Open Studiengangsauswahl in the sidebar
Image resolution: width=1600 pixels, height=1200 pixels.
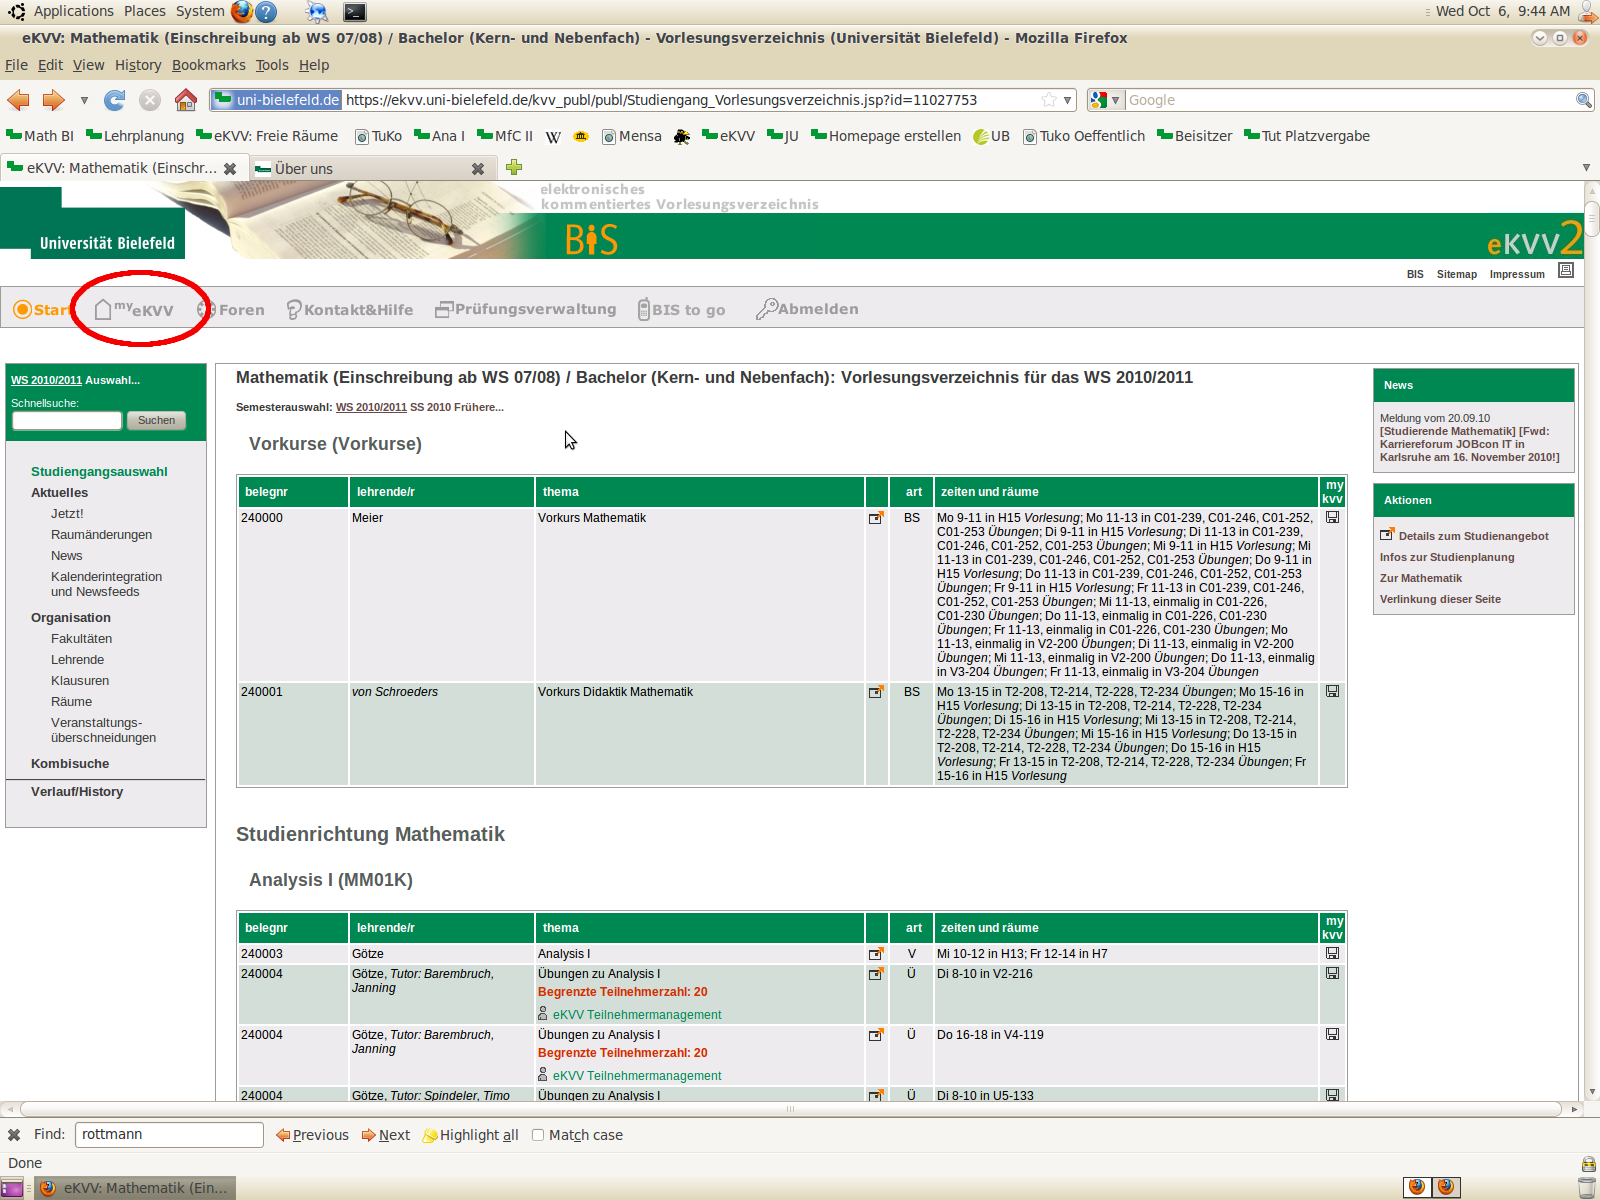click(x=99, y=472)
